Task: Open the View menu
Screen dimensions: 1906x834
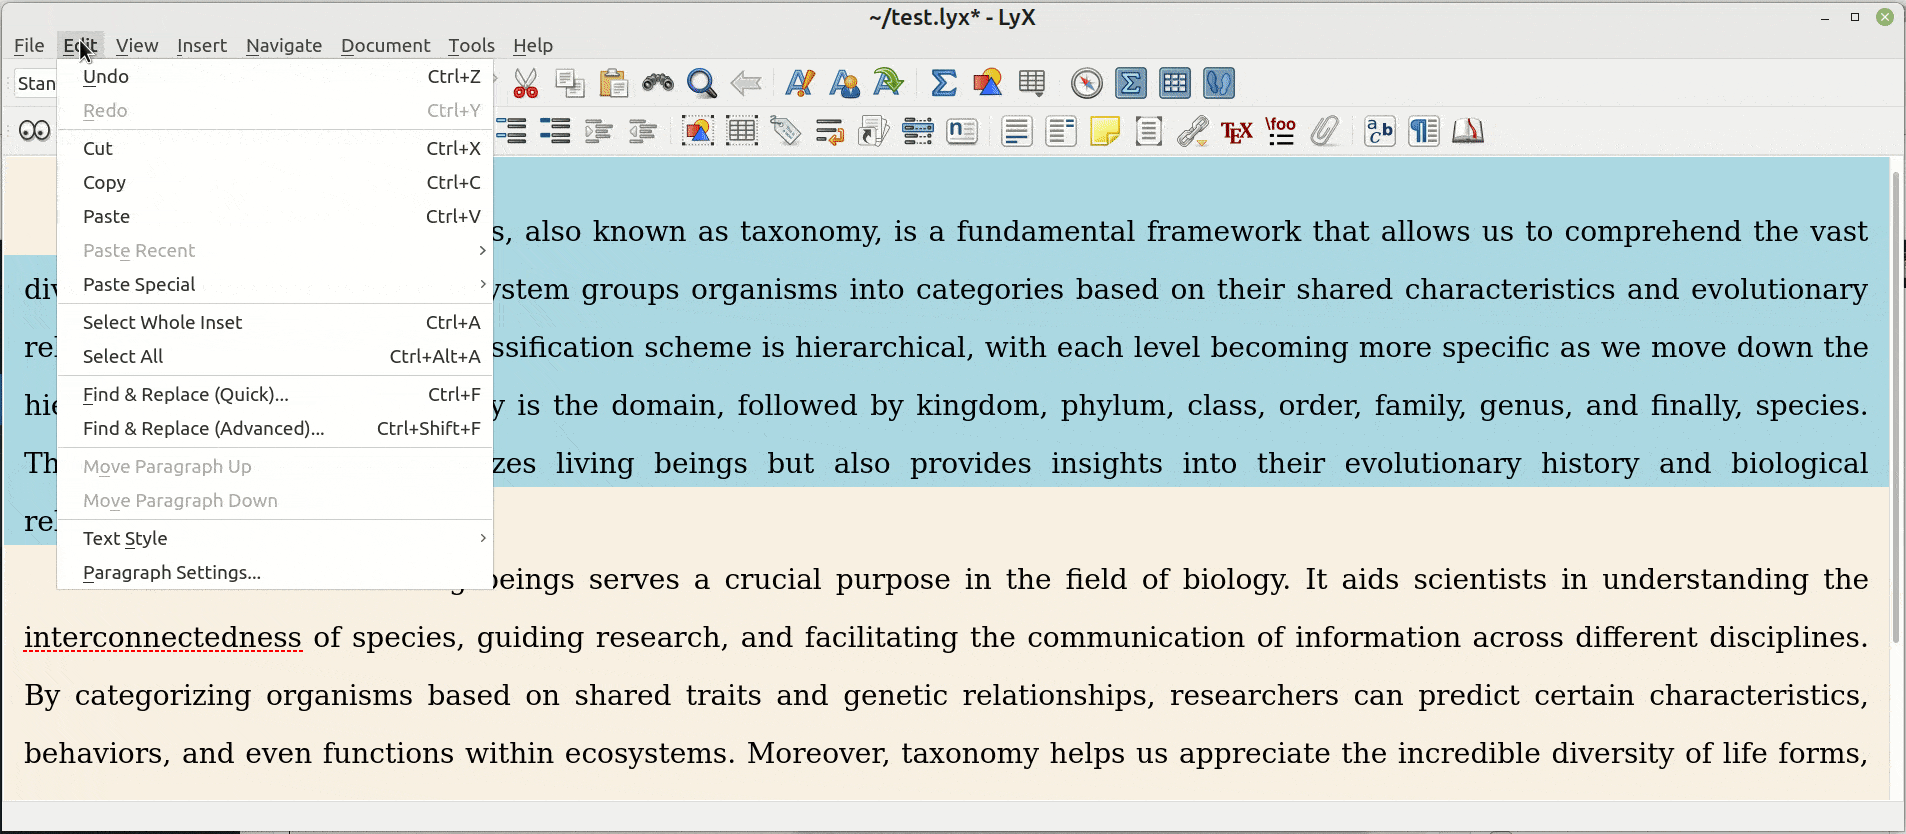Action: coord(137,45)
